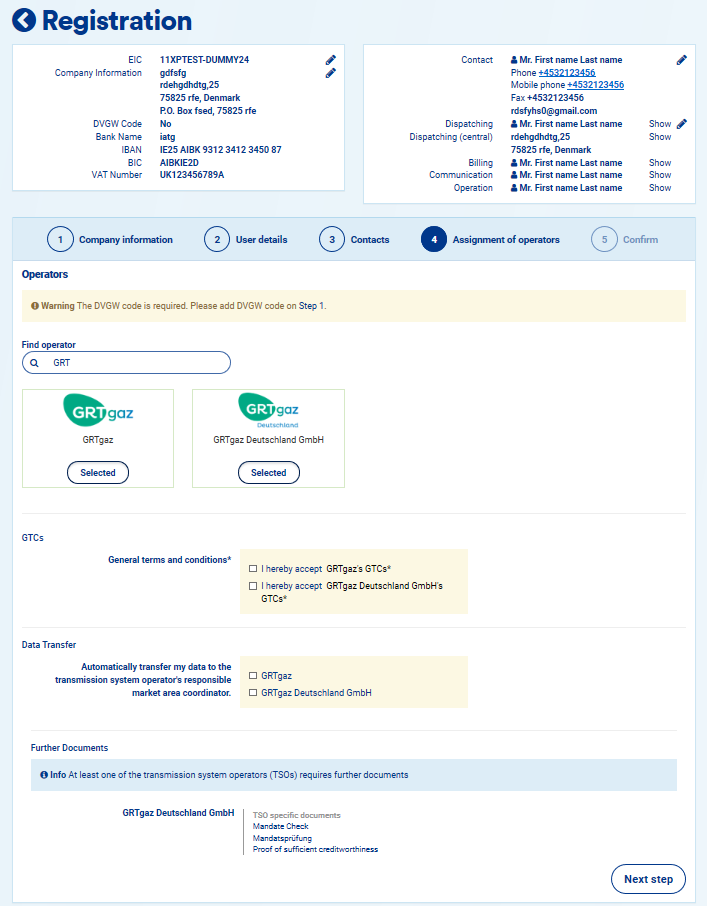Click the person icon next to Billing name

click(x=514, y=163)
